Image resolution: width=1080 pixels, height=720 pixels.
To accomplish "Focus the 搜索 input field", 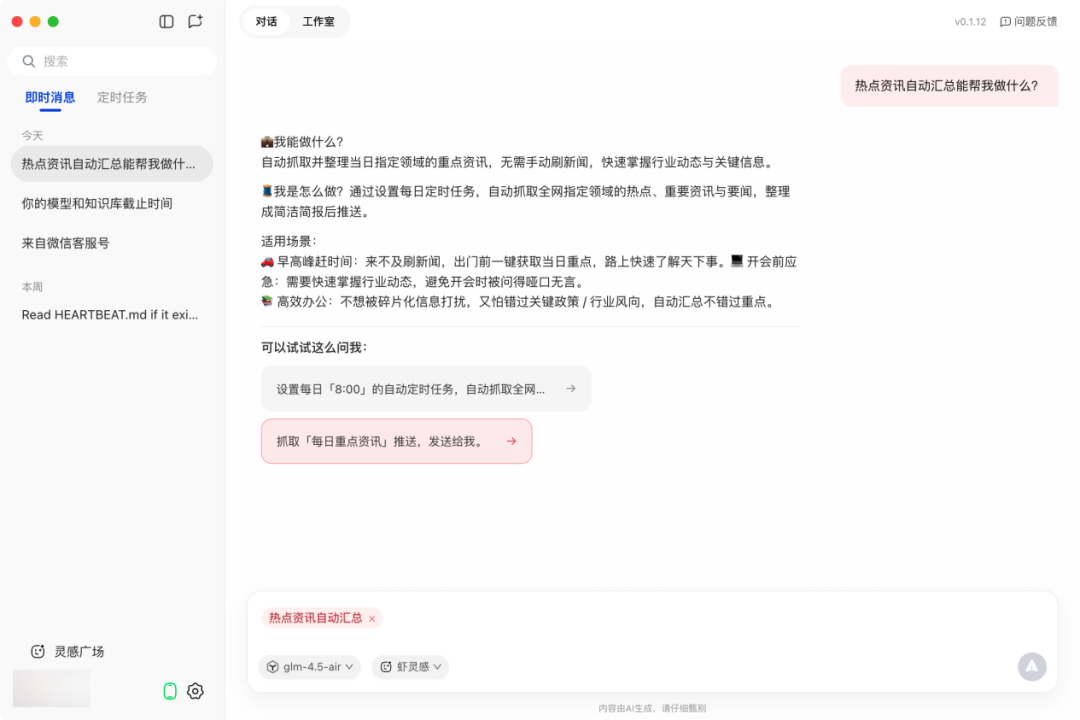I will point(120,61).
